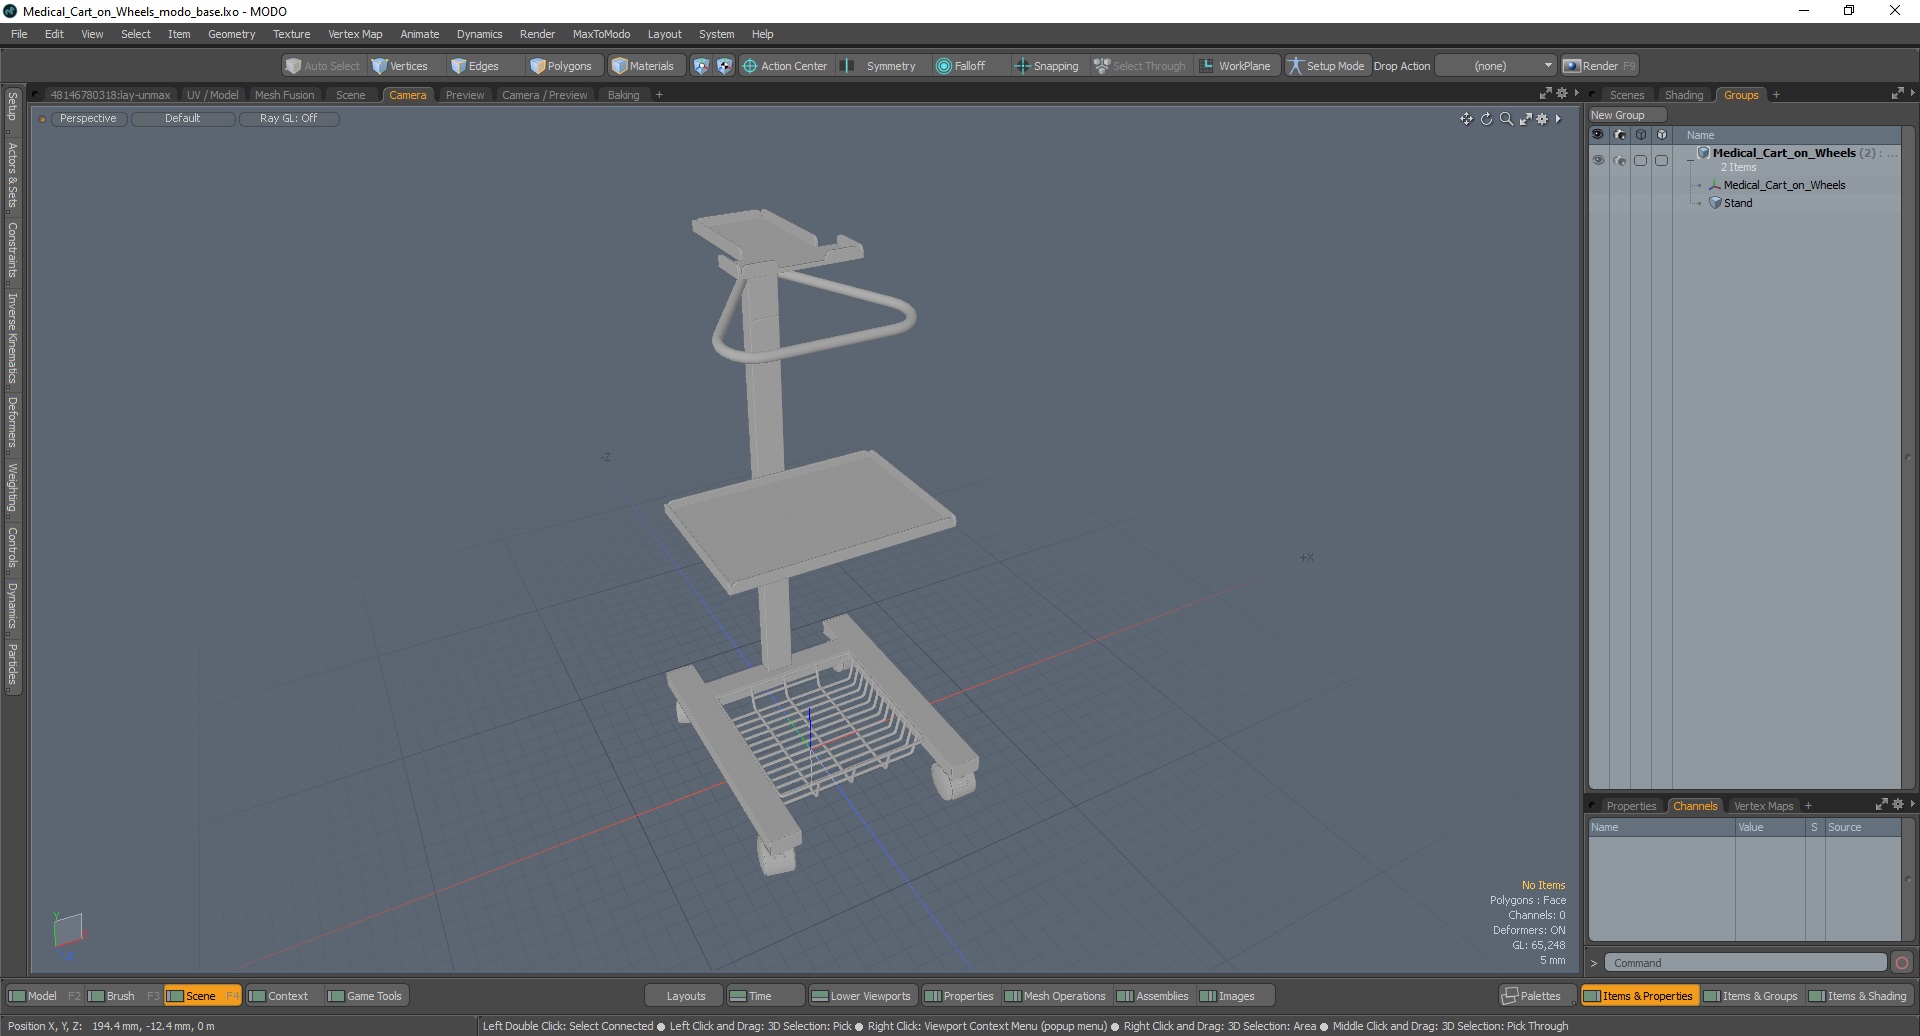Add a new viewport tab with plus

click(x=659, y=95)
